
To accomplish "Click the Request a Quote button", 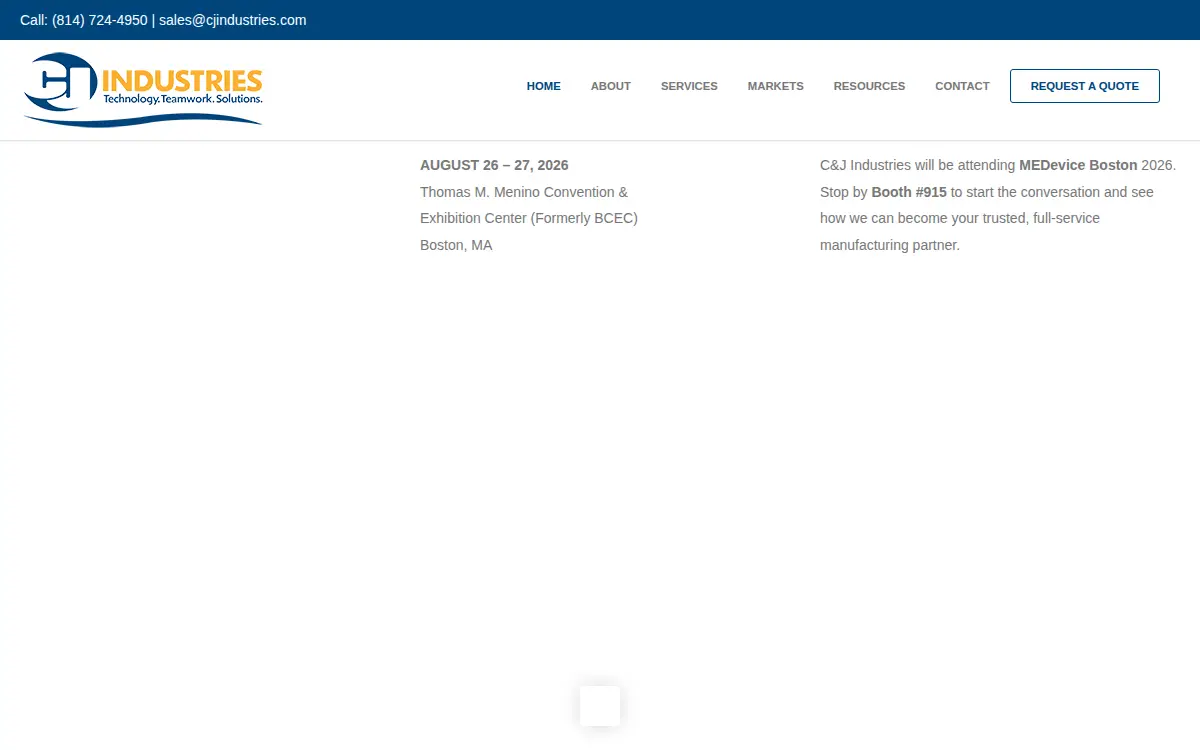I will pos(1085,86).
